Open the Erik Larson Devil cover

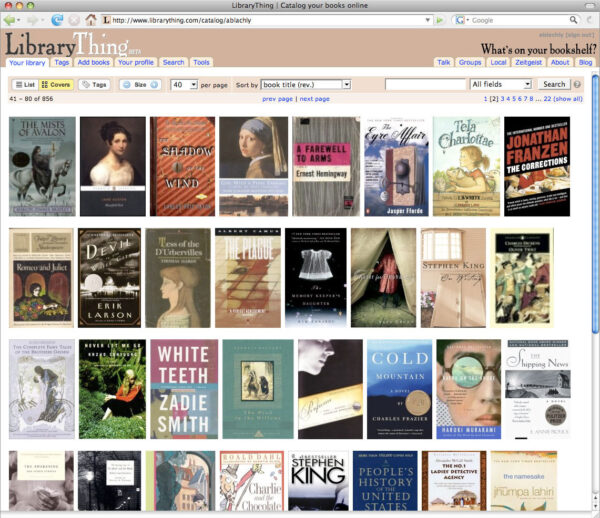pos(109,278)
